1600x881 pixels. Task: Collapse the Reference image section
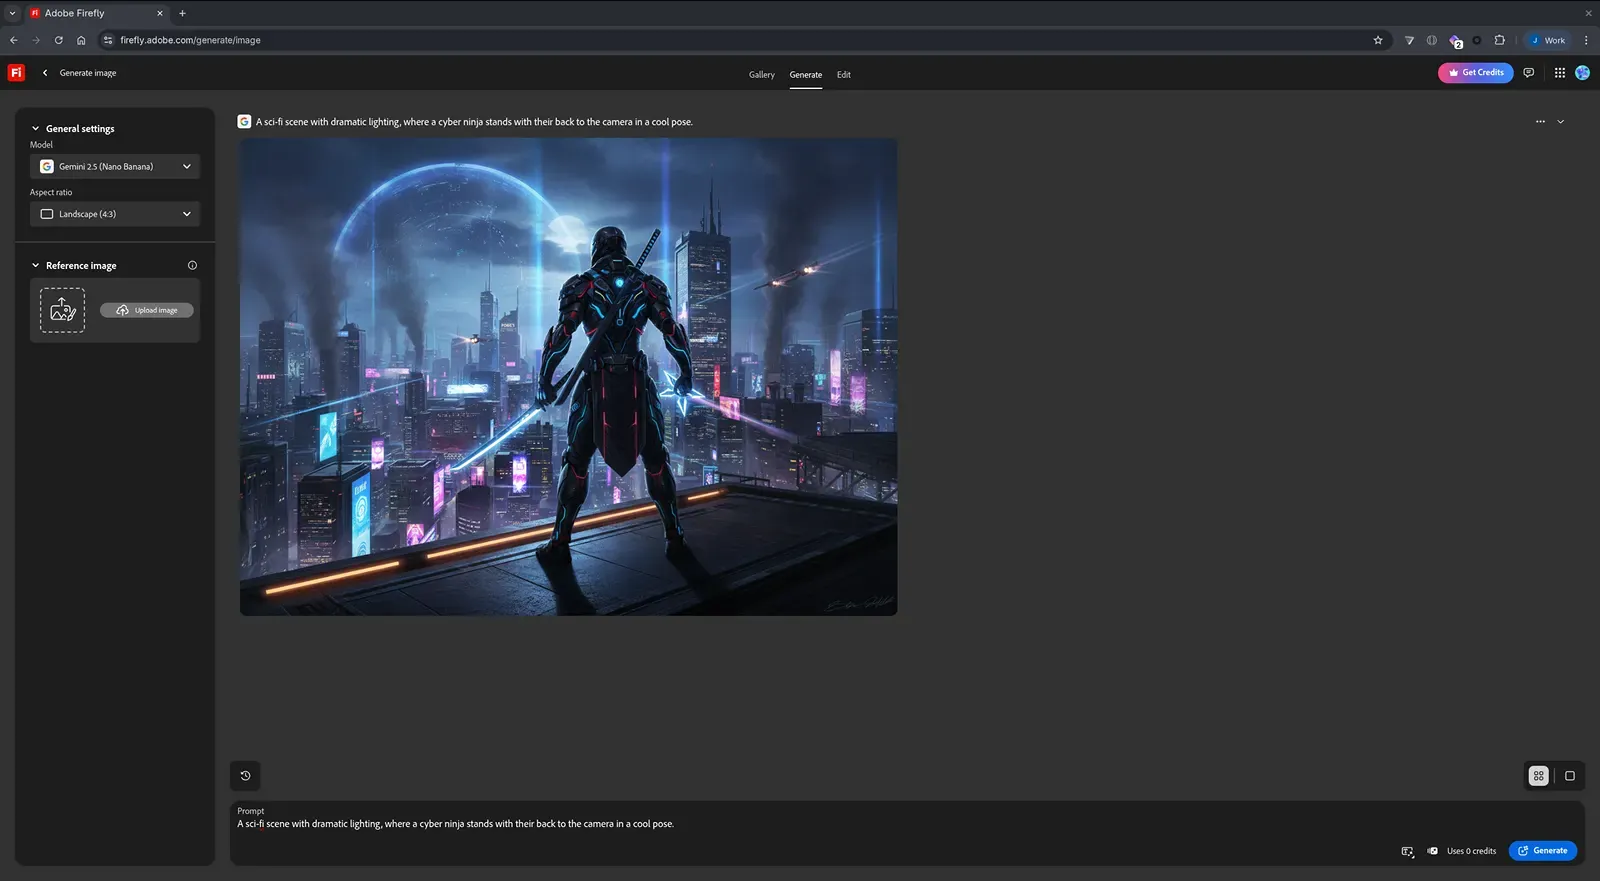tap(36, 266)
